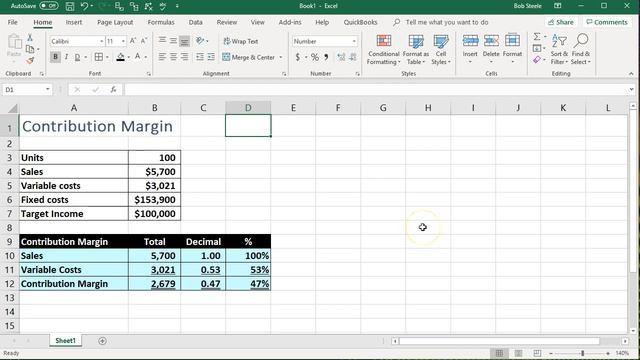This screenshot has width=640, height=360.
Task: Adjust the zoom slider handle
Action: click(x=582, y=353)
